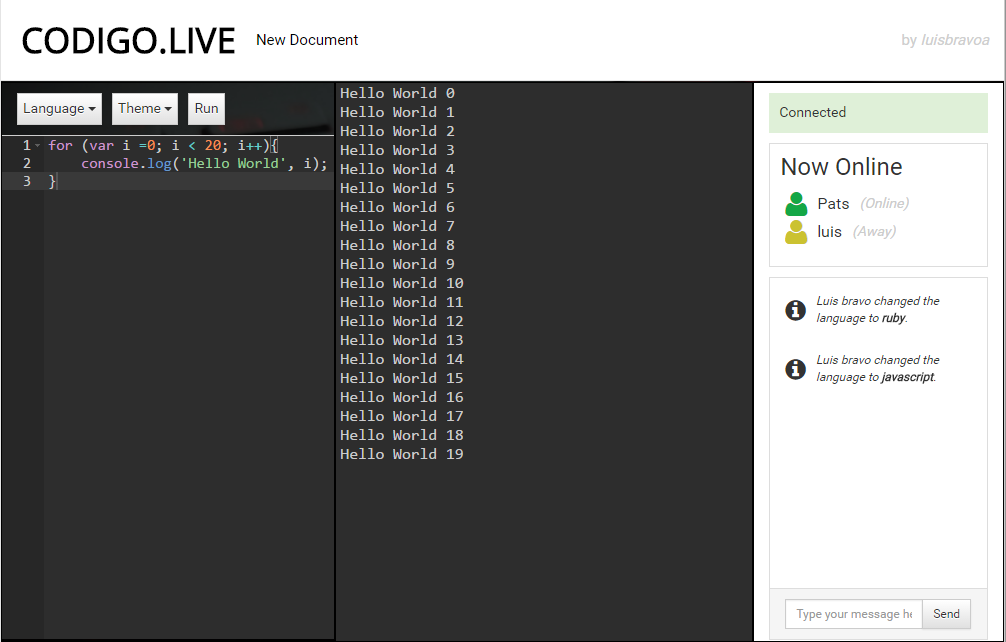Click the Now Online heading
The width and height of the screenshot is (1006, 642).
pyautogui.click(x=841, y=167)
